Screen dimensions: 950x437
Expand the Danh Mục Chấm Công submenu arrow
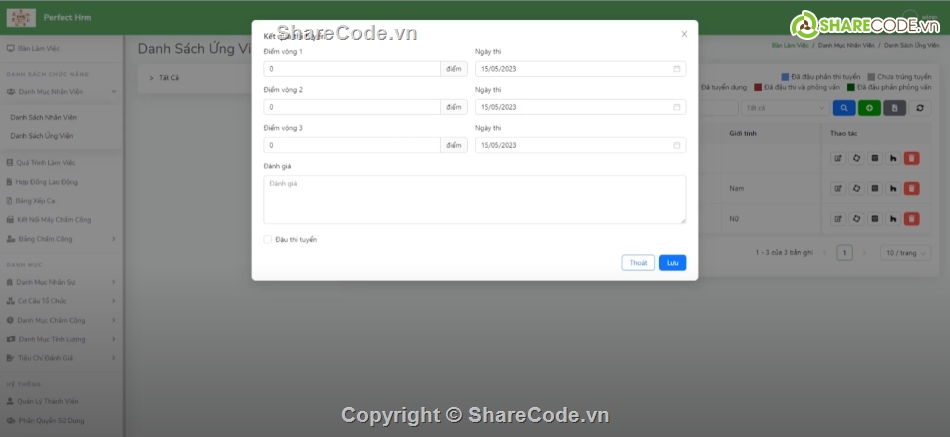click(113, 320)
